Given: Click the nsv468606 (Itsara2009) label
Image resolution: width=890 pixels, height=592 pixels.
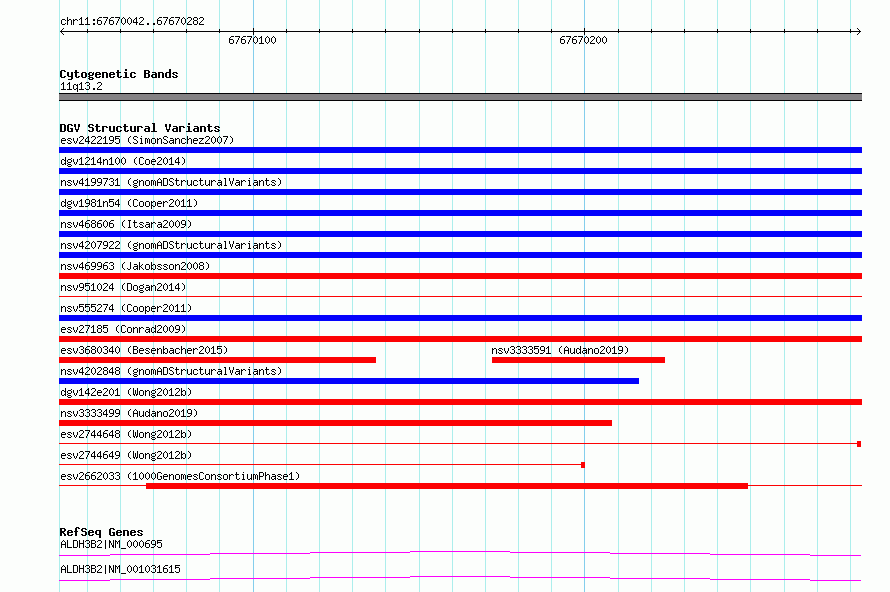Looking at the screenshot, I should pos(126,224).
